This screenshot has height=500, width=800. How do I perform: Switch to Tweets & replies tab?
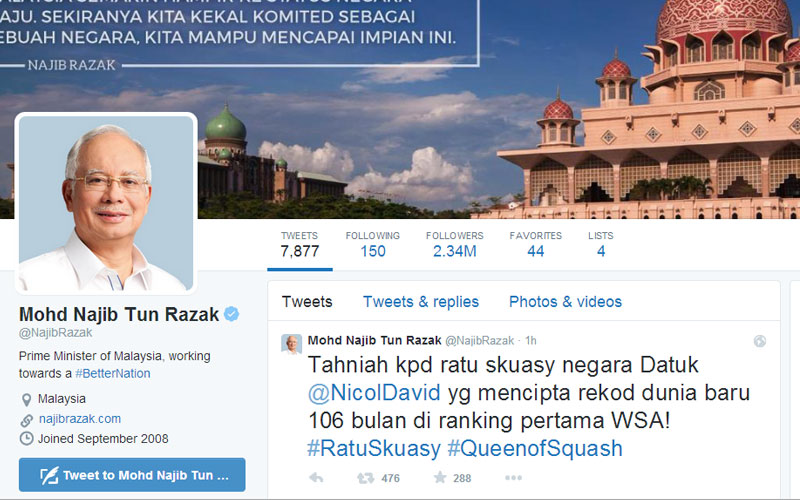tap(421, 302)
